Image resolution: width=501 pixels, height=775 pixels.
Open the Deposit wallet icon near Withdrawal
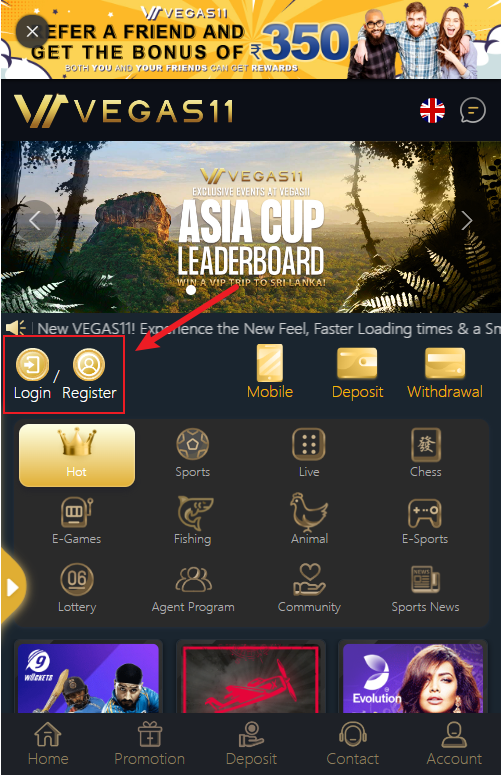point(357,363)
